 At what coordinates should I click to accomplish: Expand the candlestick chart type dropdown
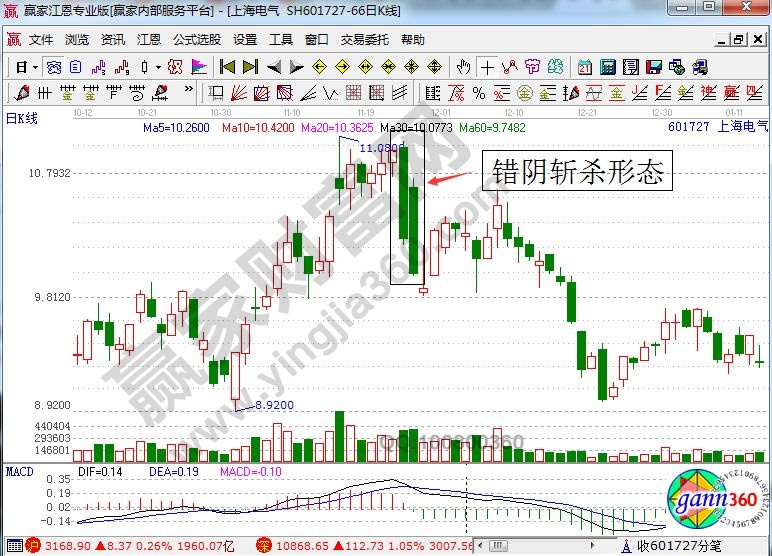pyautogui.click(x=158, y=67)
